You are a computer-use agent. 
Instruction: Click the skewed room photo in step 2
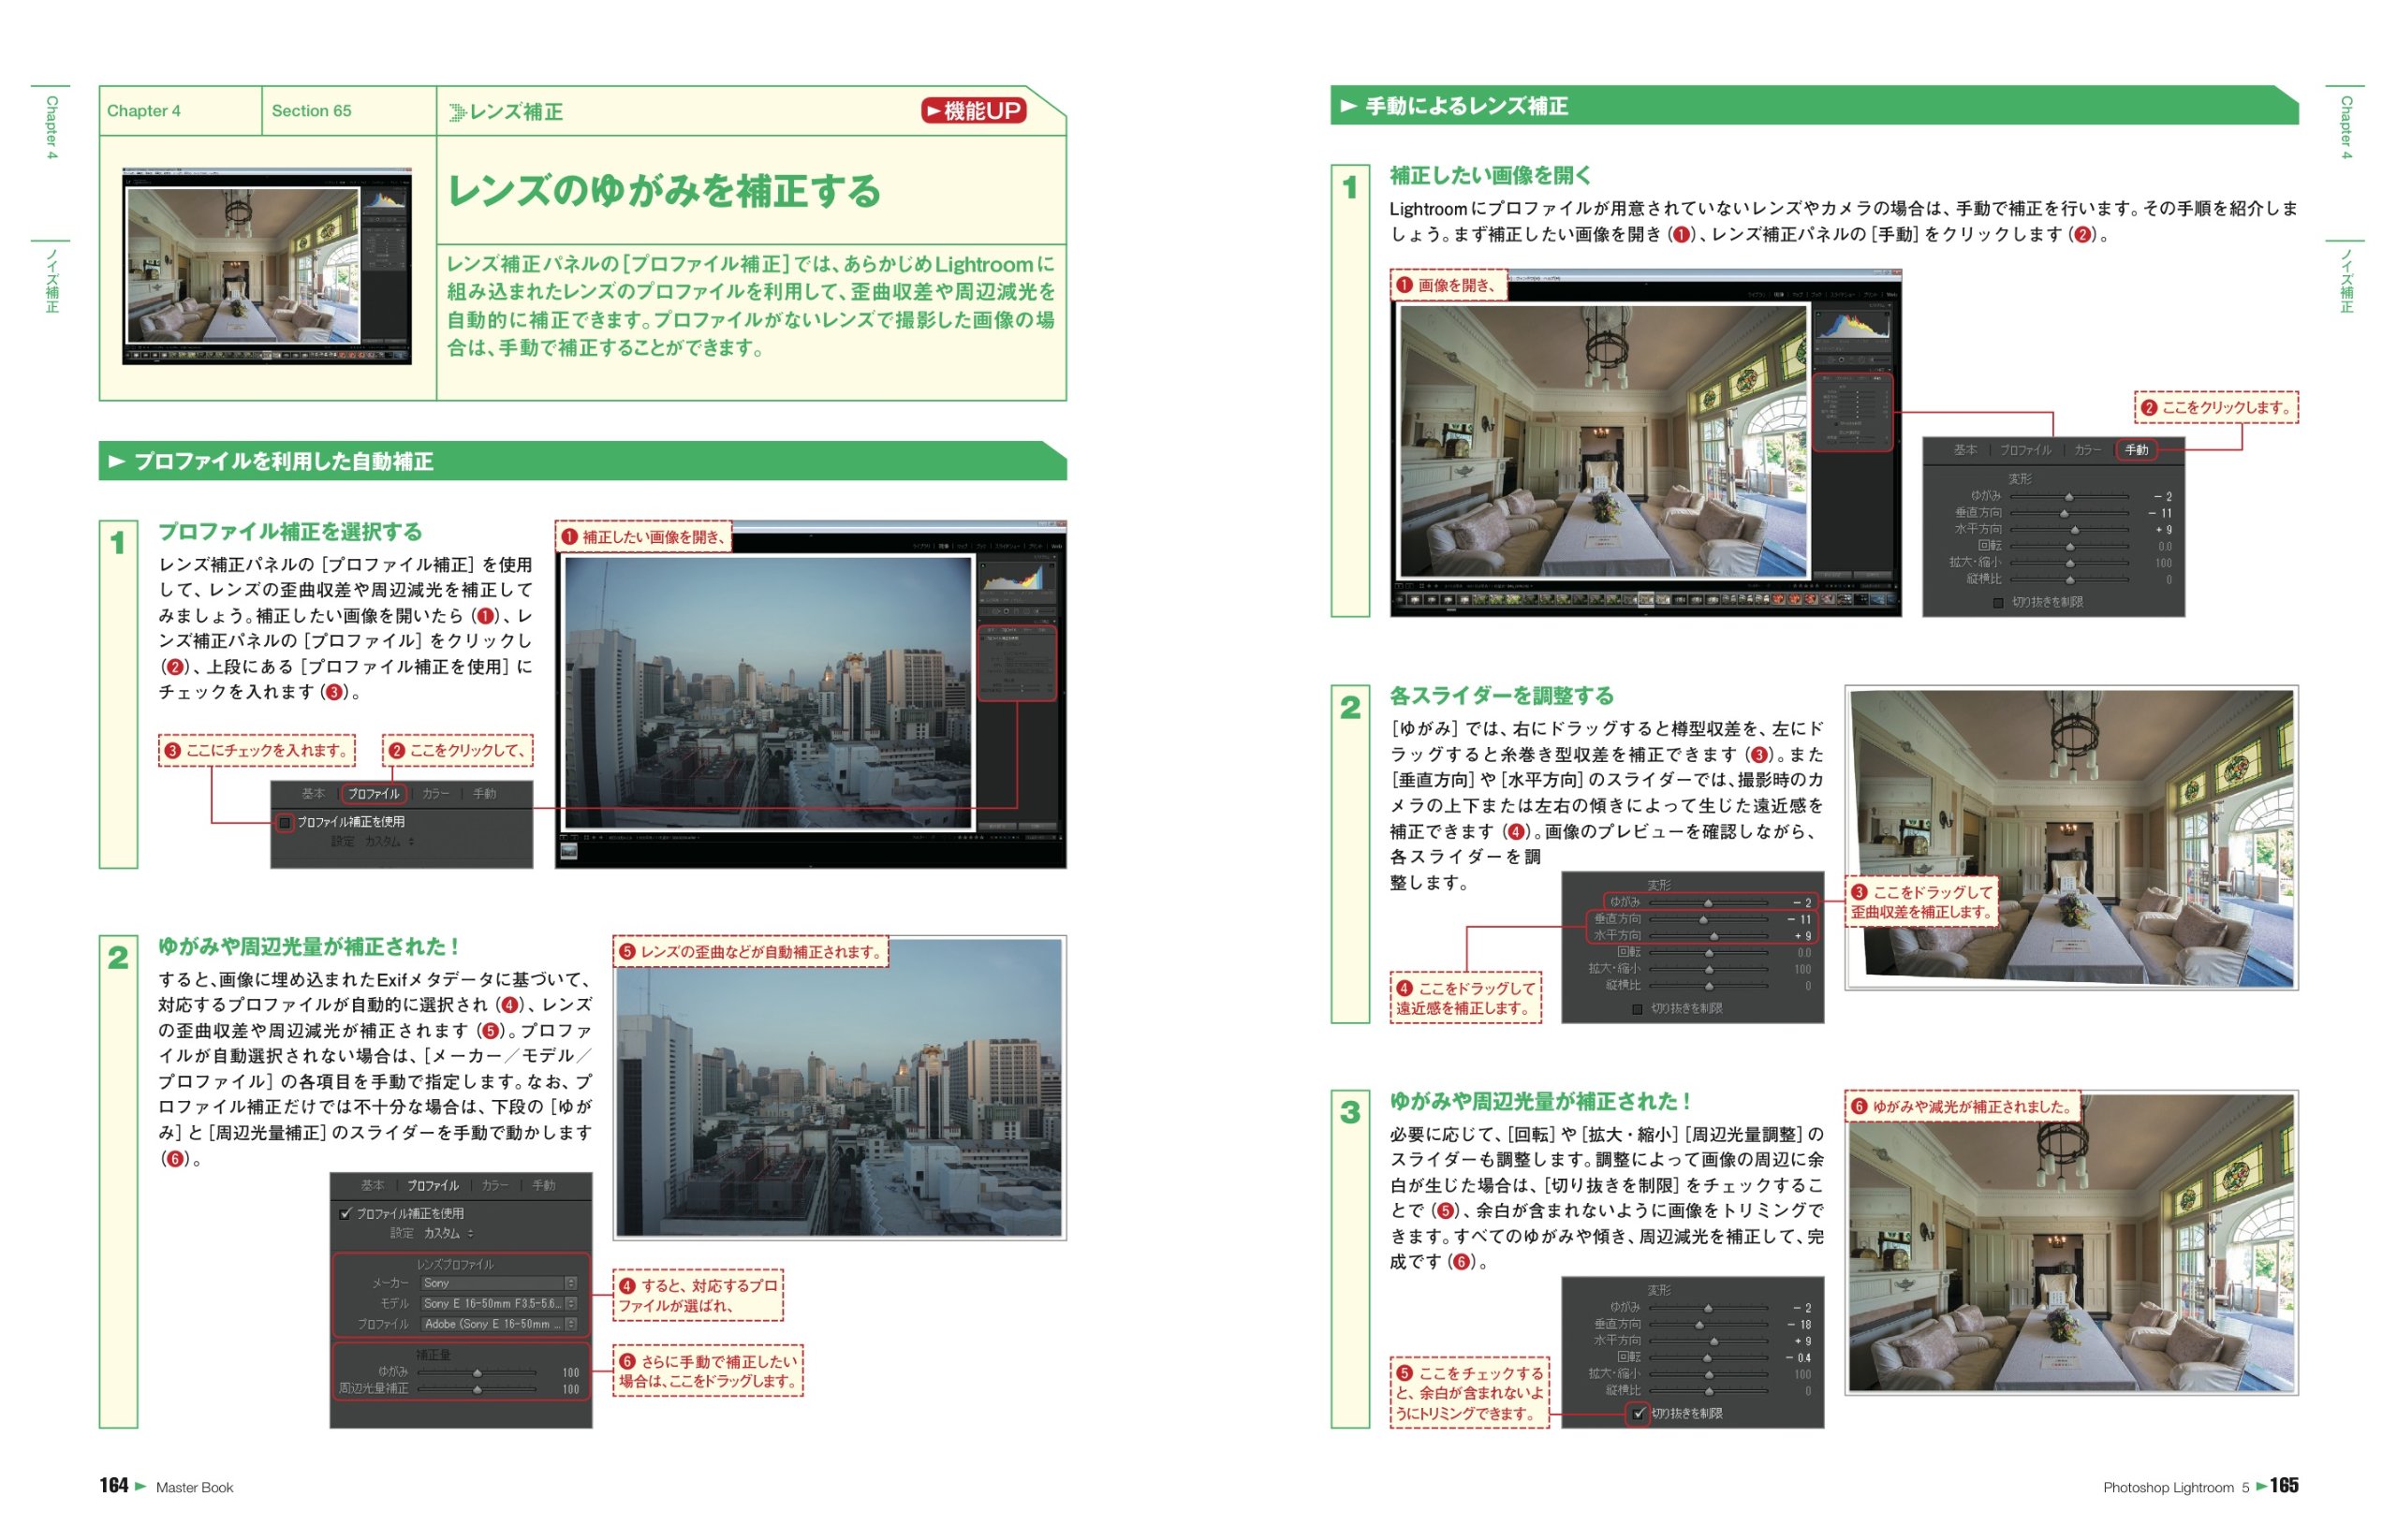click(2071, 838)
